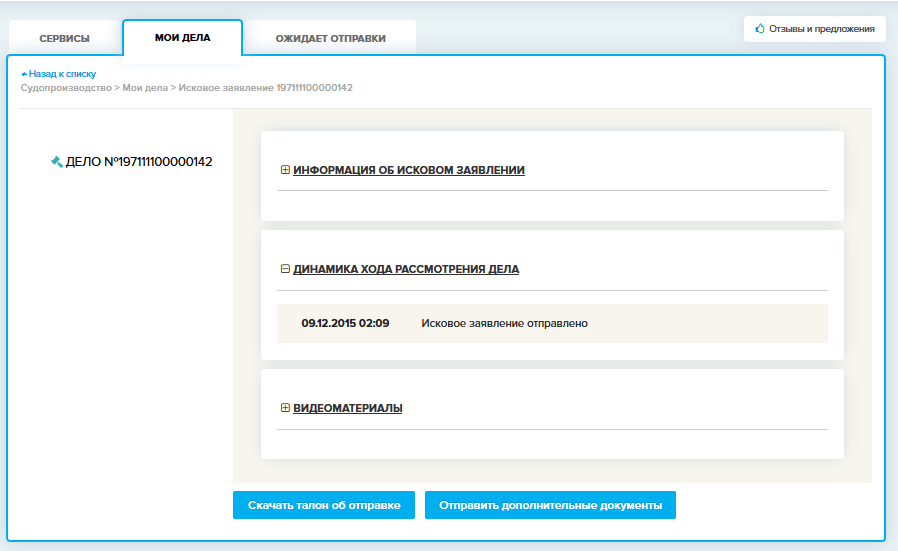Click the Судопроизводство breadcrumb
Screen dimensions: 898x551
[66, 88]
